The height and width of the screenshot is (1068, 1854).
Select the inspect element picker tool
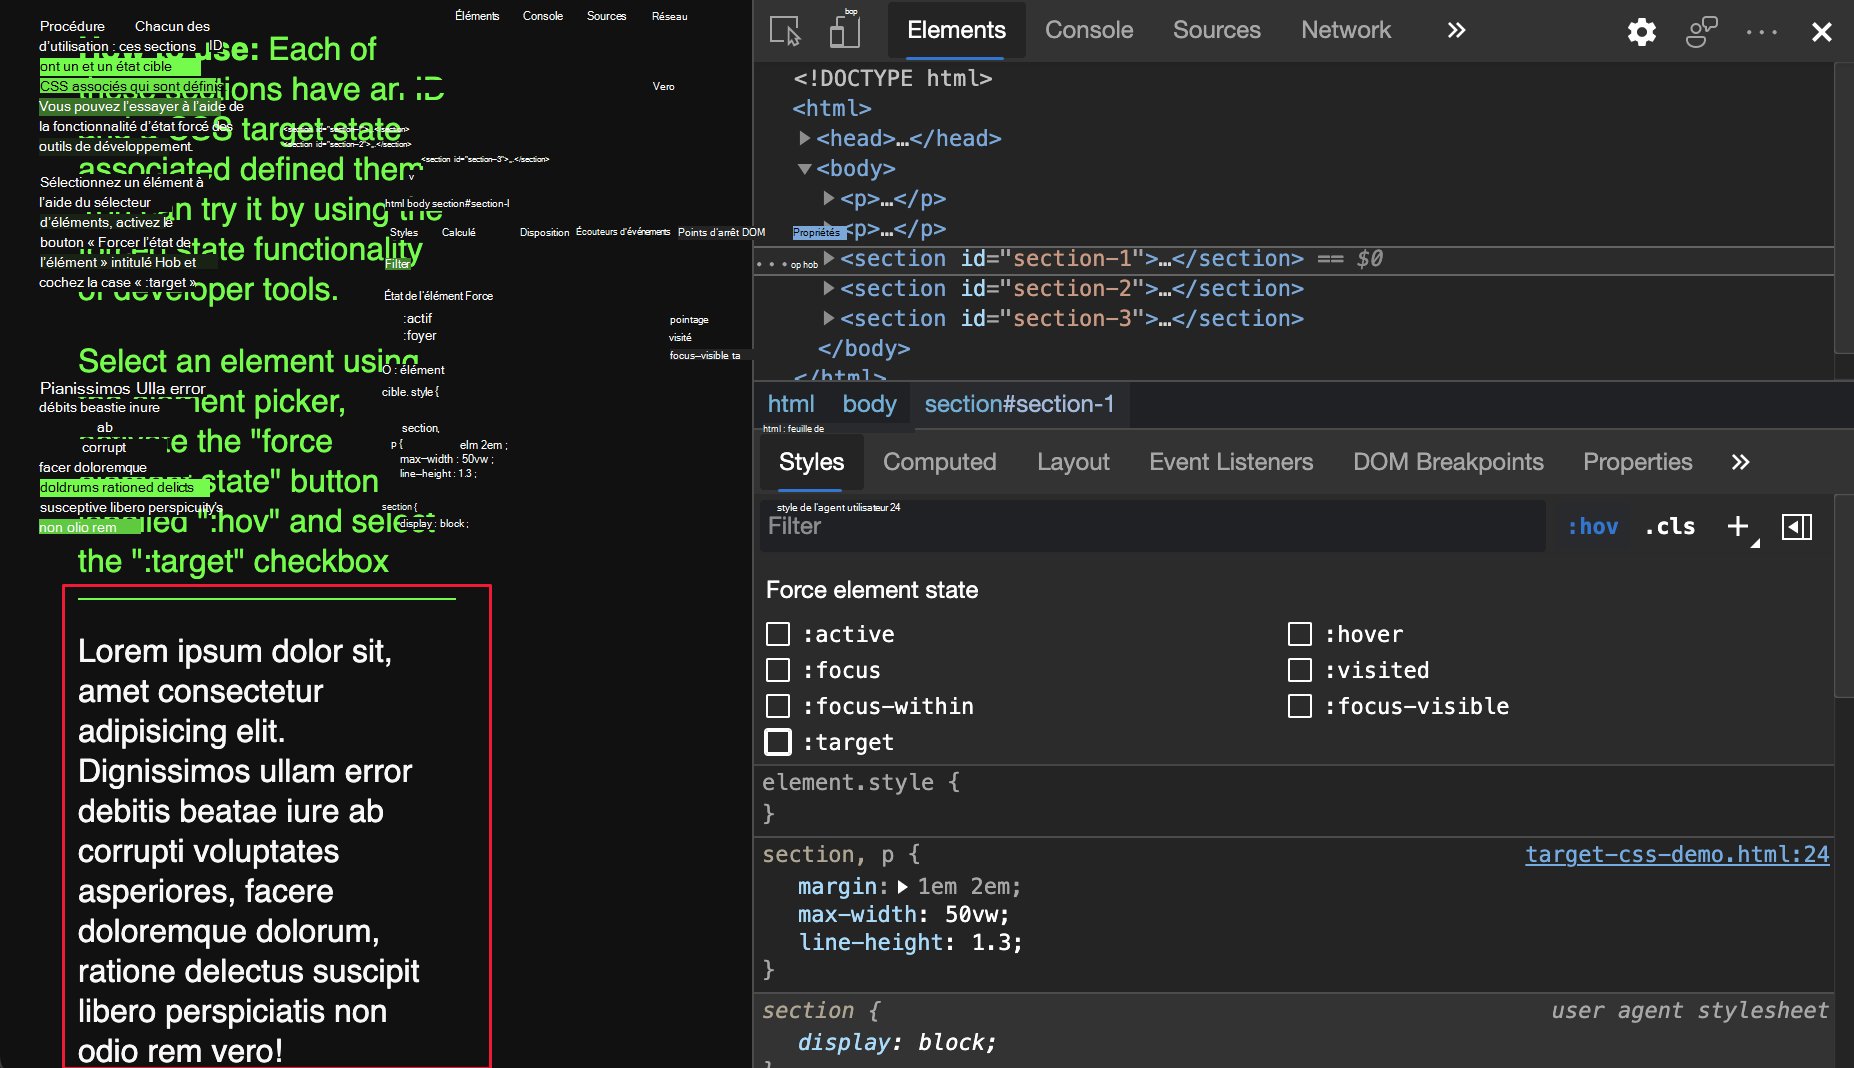786,30
